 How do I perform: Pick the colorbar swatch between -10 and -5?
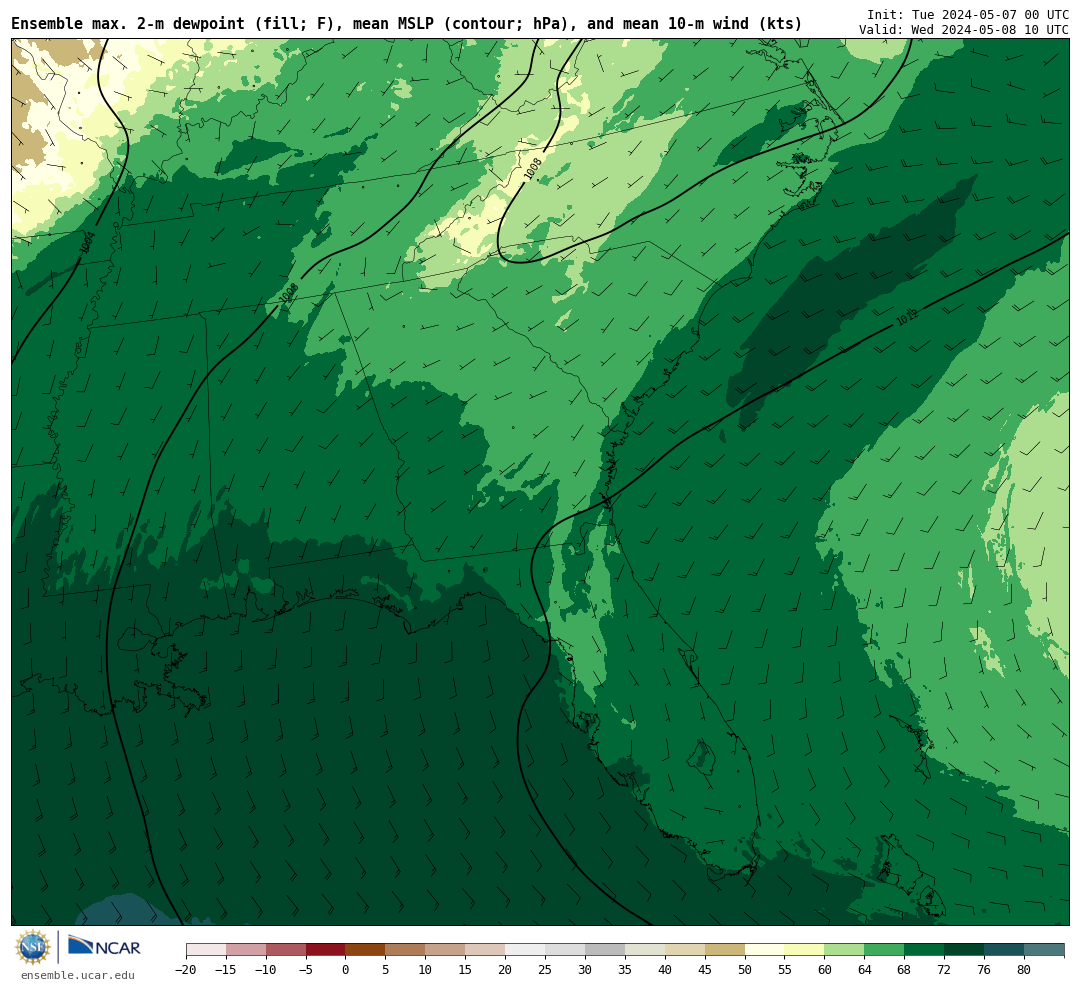pos(286,949)
